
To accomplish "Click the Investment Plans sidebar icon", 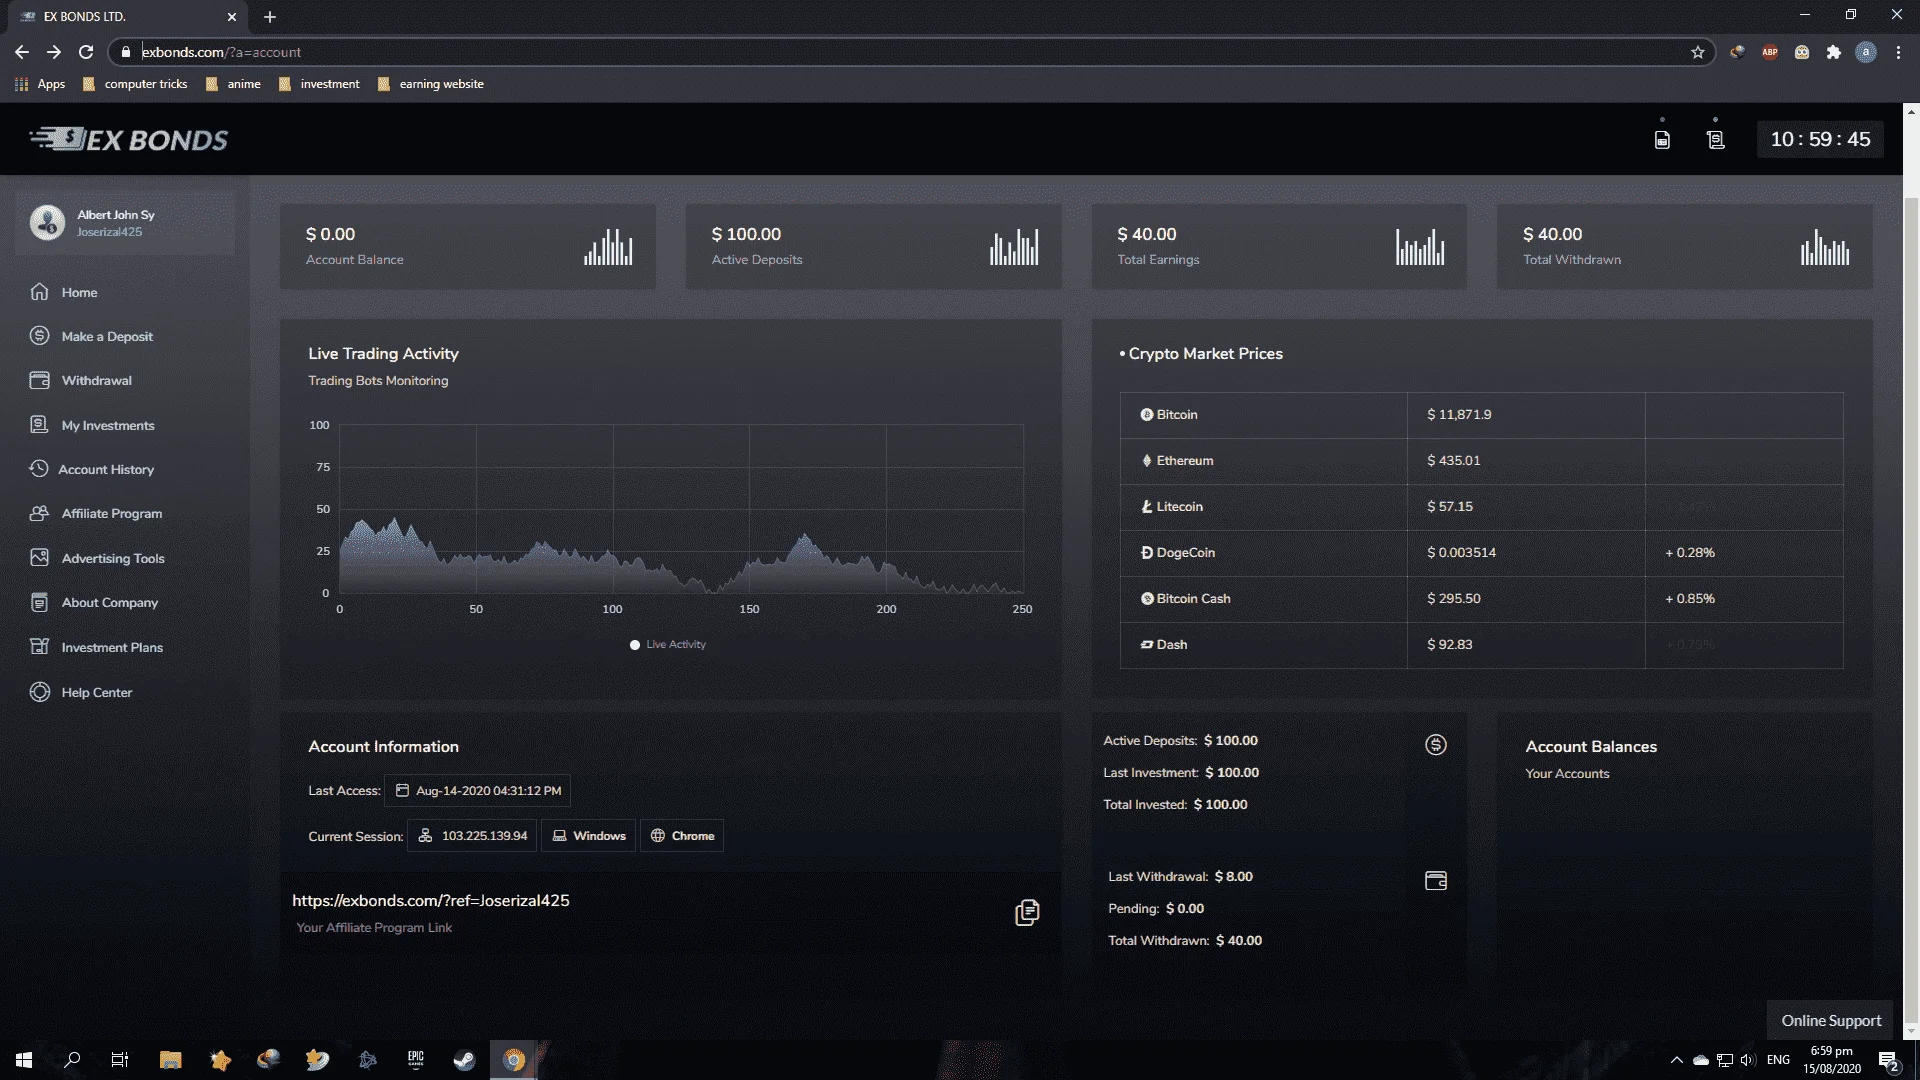I will pyautogui.click(x=39, y=647).
